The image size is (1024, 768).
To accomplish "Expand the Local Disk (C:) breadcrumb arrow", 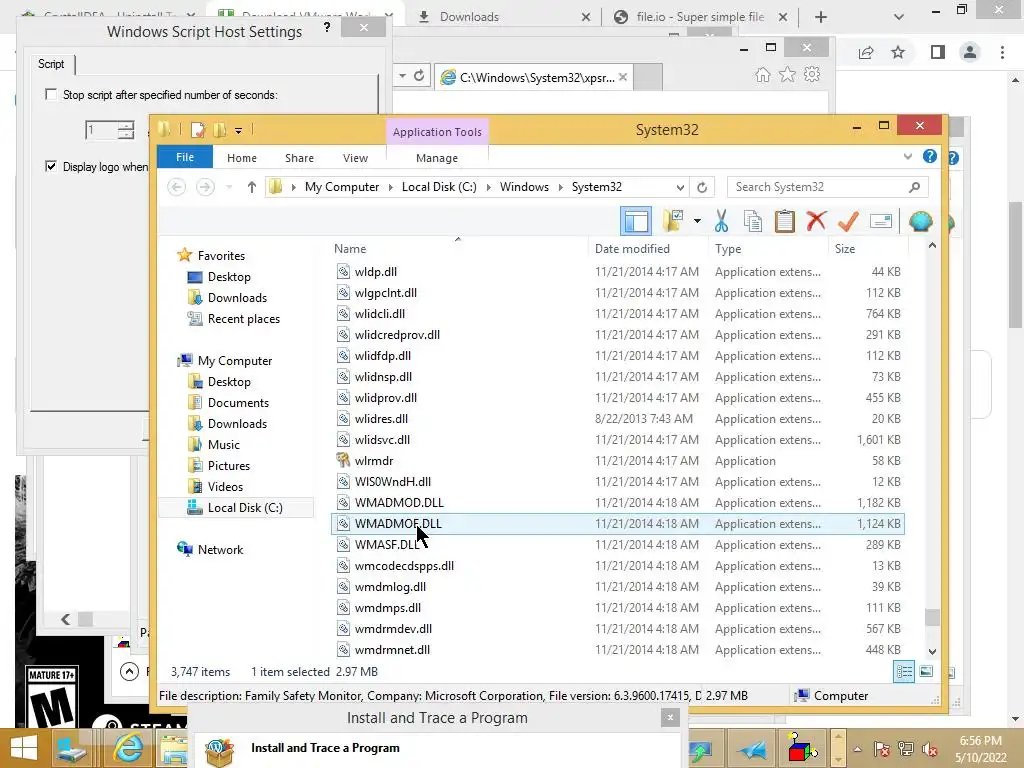I will 488,187.
